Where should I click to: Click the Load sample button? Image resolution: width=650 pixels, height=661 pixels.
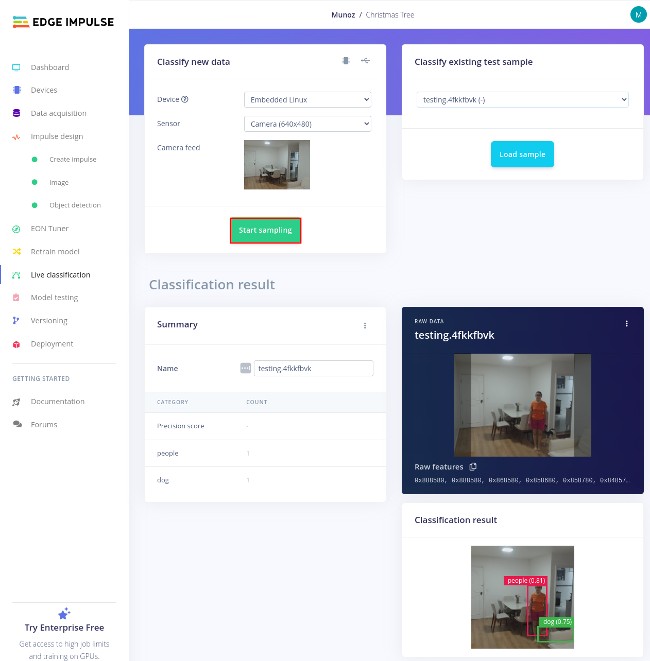click(521, 154)
